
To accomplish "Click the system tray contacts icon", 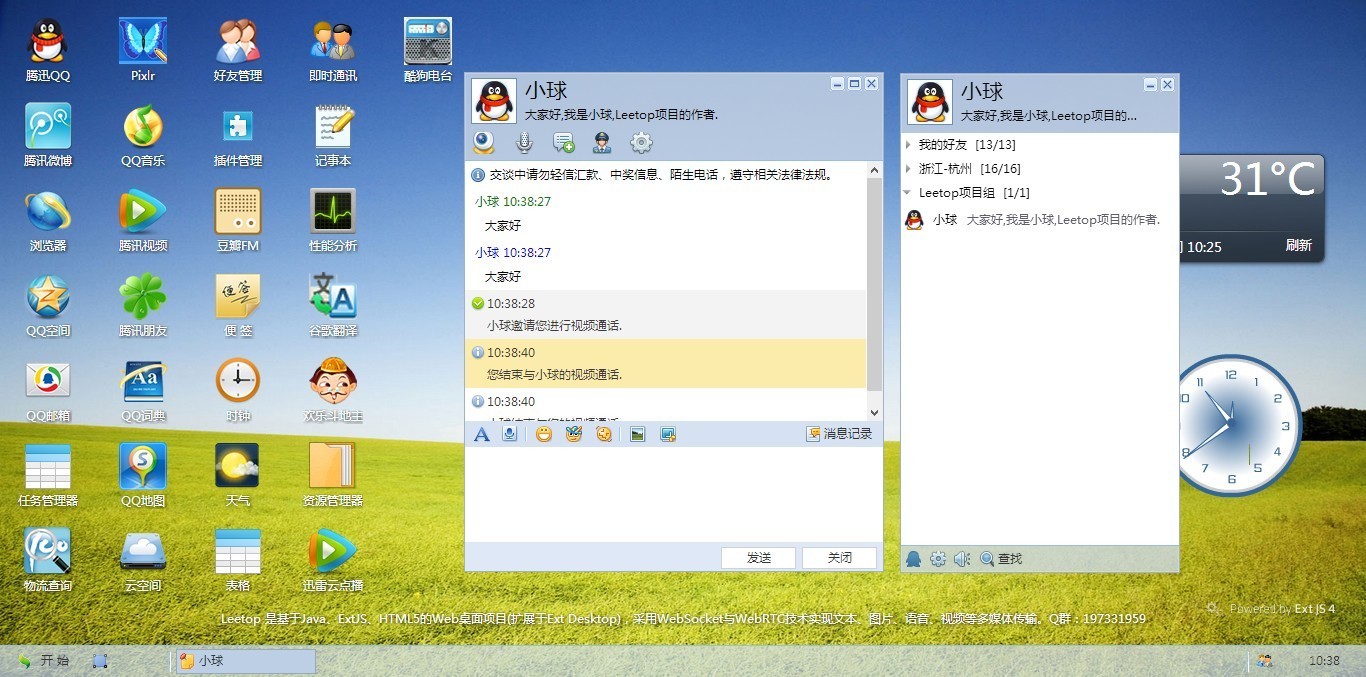I will tap(1265, 661).
